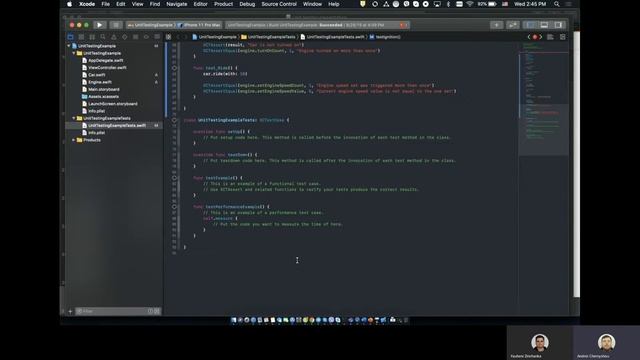Enable code review mode button
Screen dimensions: 640x360
(x=513, y=25)
